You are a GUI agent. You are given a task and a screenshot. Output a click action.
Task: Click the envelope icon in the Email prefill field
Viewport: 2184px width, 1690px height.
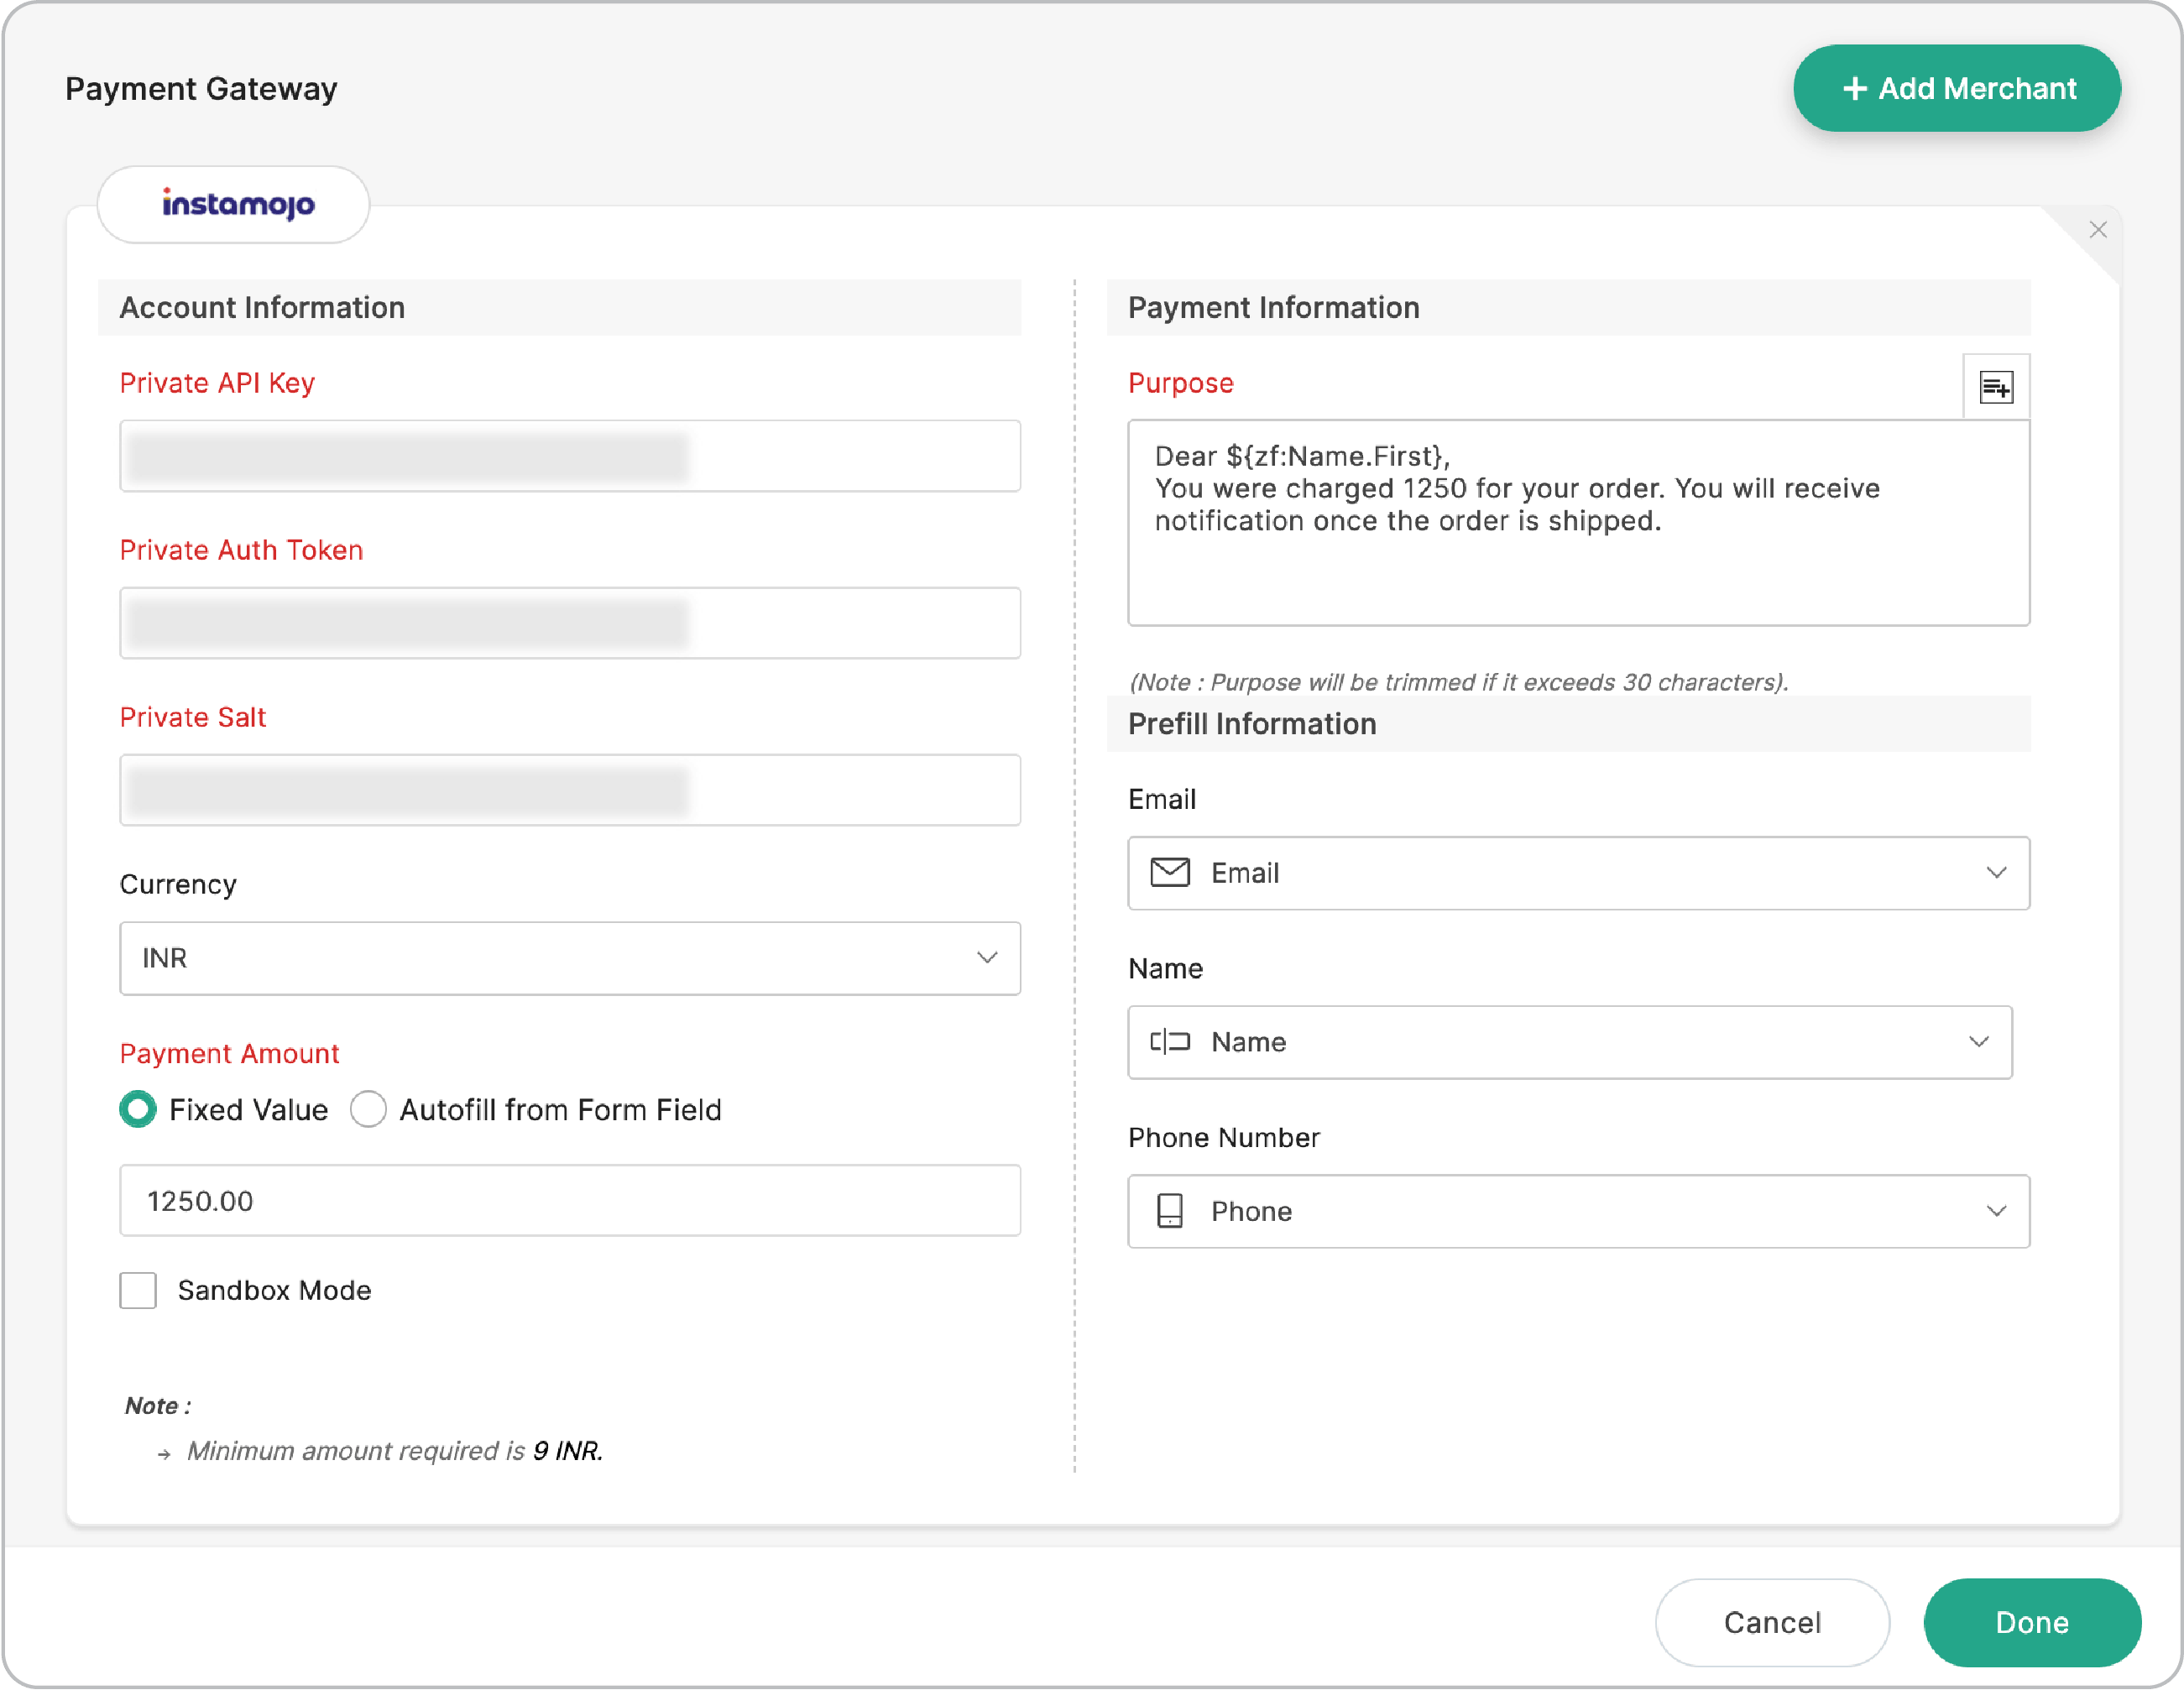[1170, 872]
